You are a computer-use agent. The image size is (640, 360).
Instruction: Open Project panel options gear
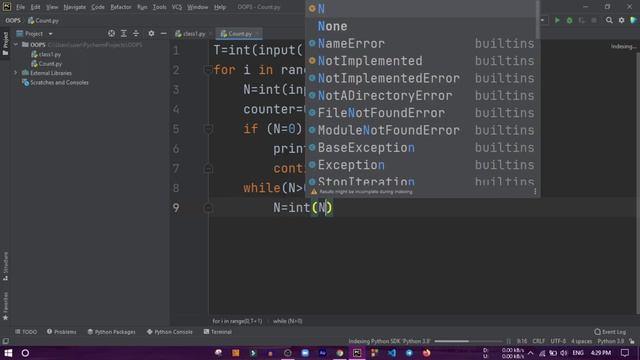click(151, 33)
